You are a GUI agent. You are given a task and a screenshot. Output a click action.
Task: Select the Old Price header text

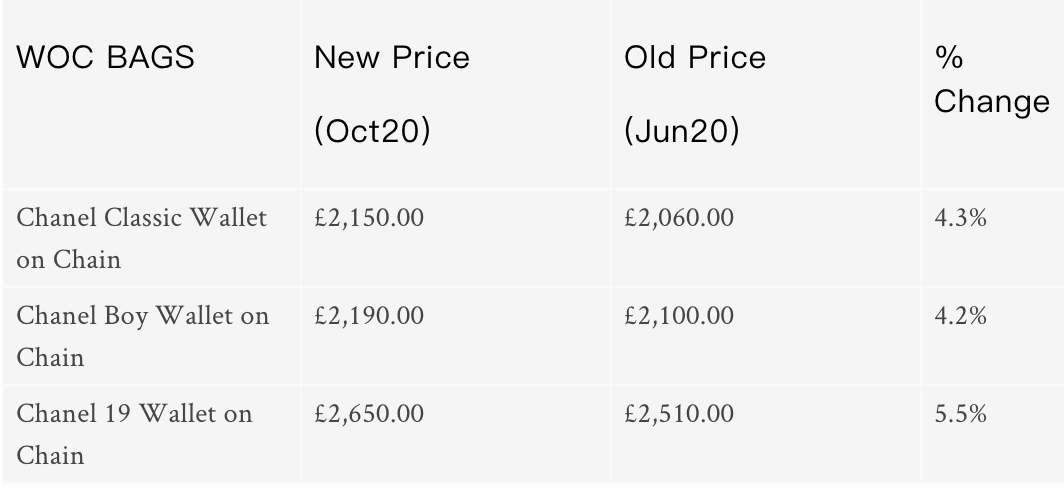(x=694, y=58)
